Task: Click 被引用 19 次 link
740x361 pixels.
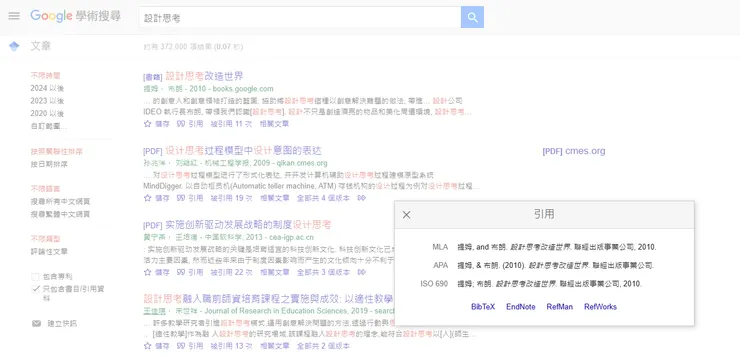Action: (x=231, y=198)
